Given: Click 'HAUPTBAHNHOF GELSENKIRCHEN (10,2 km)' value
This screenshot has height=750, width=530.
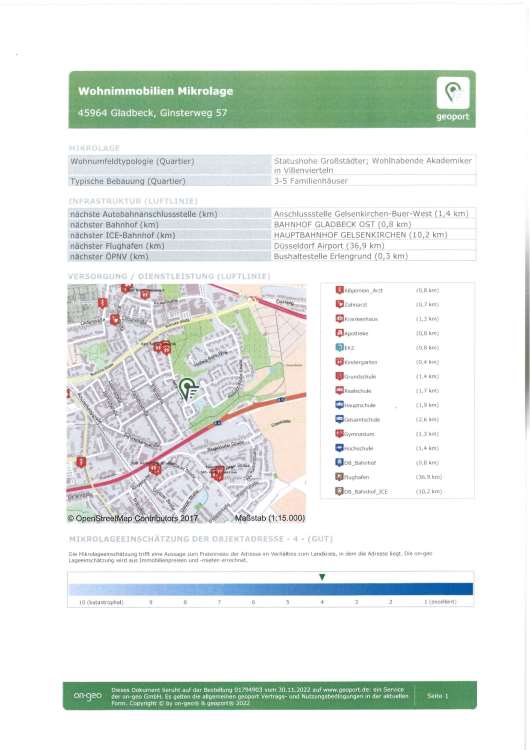Looking at the screenshot, I should pyautogui.click(x=360, y=234).
